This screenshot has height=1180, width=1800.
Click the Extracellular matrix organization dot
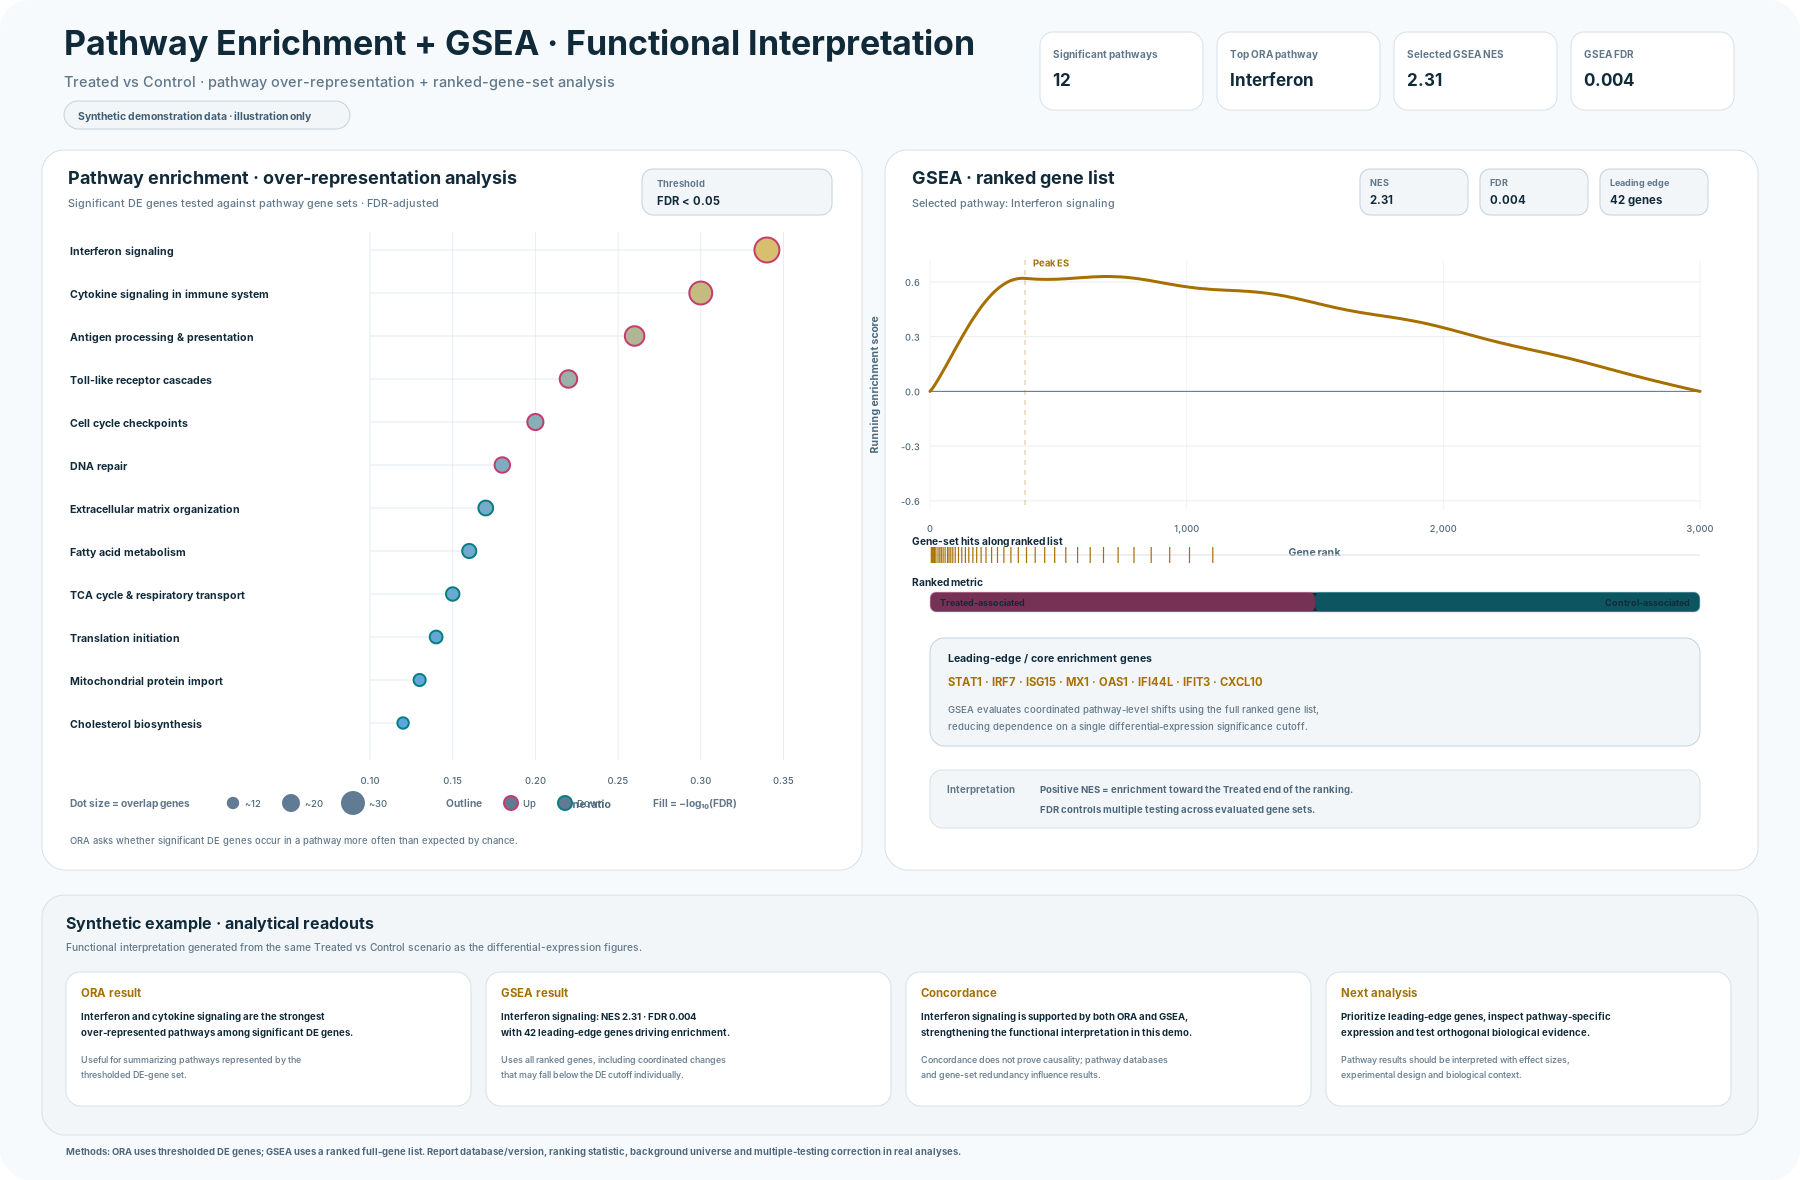point(485,508)
